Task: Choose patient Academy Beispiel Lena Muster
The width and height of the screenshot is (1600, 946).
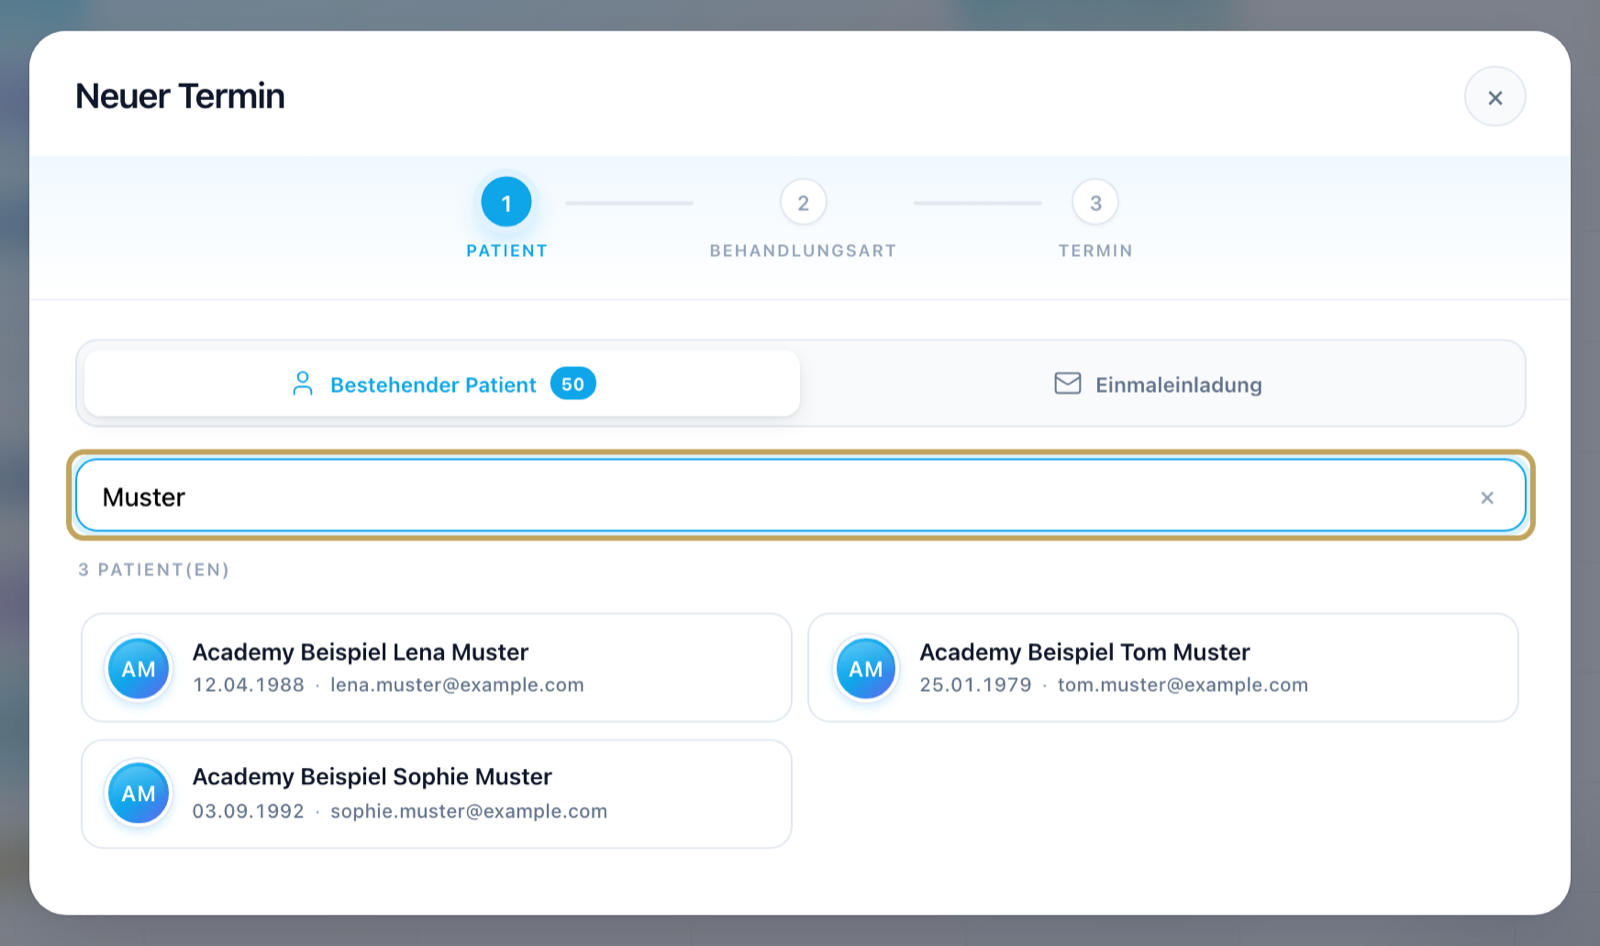Action: click(436, 667)
